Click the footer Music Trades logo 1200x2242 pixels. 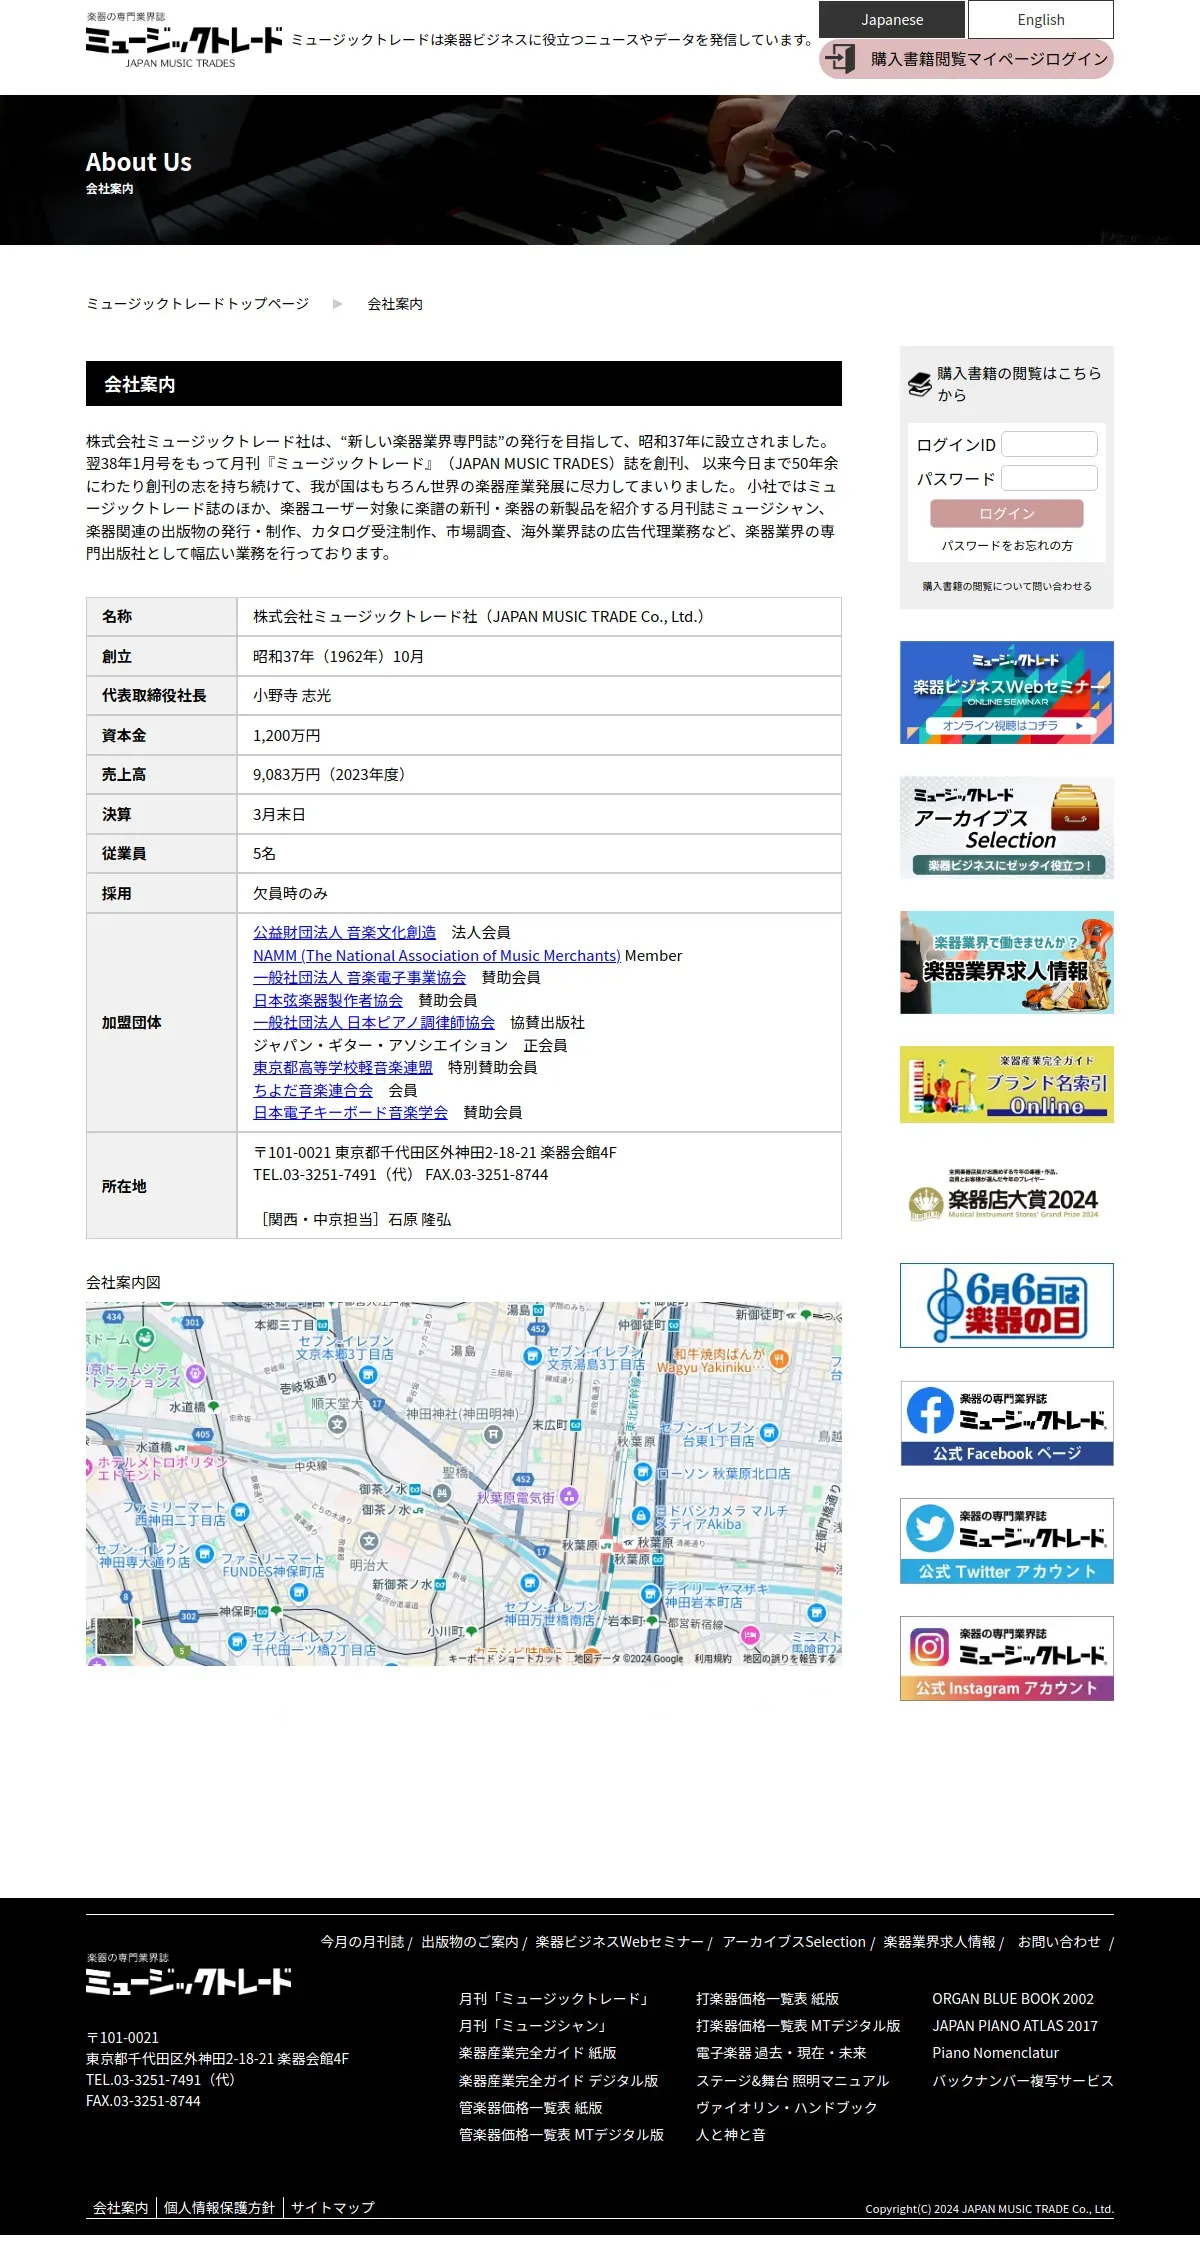tap(189, 1973)
